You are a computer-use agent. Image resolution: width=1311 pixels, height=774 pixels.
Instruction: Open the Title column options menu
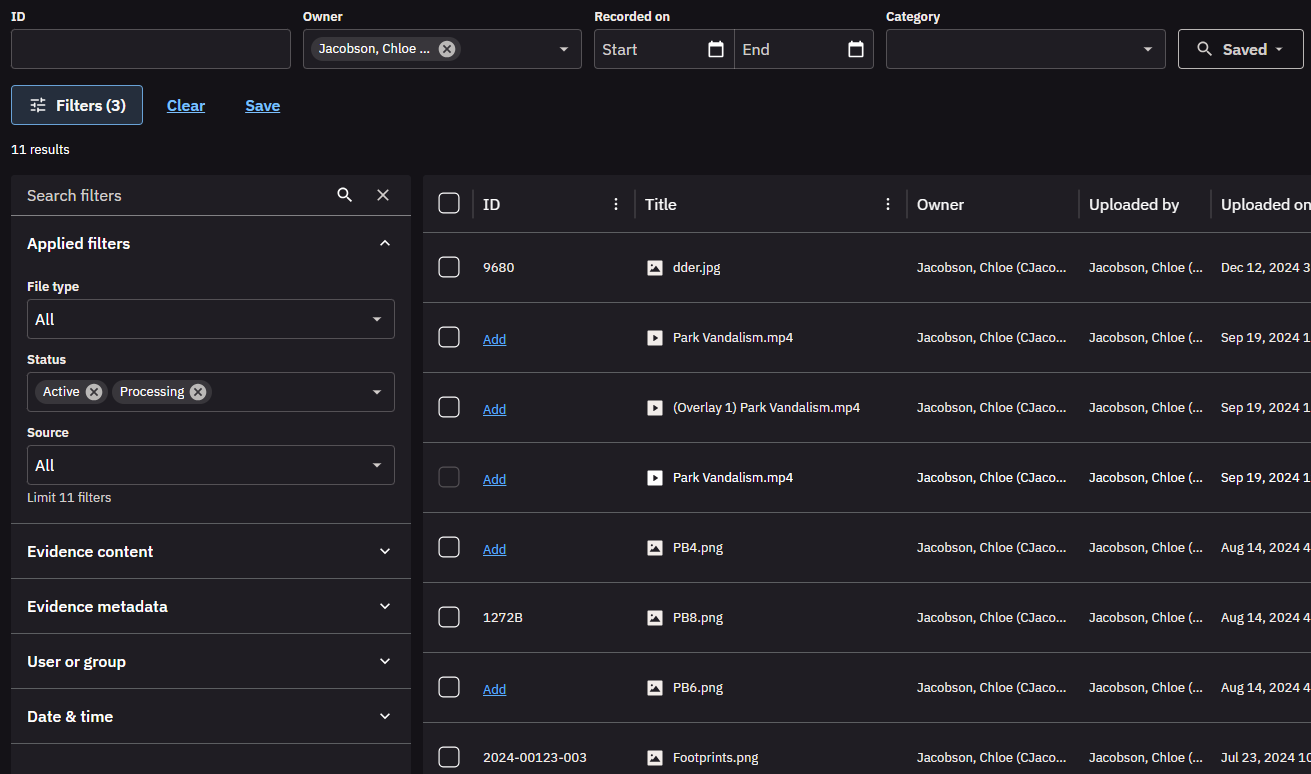(888, 204)
